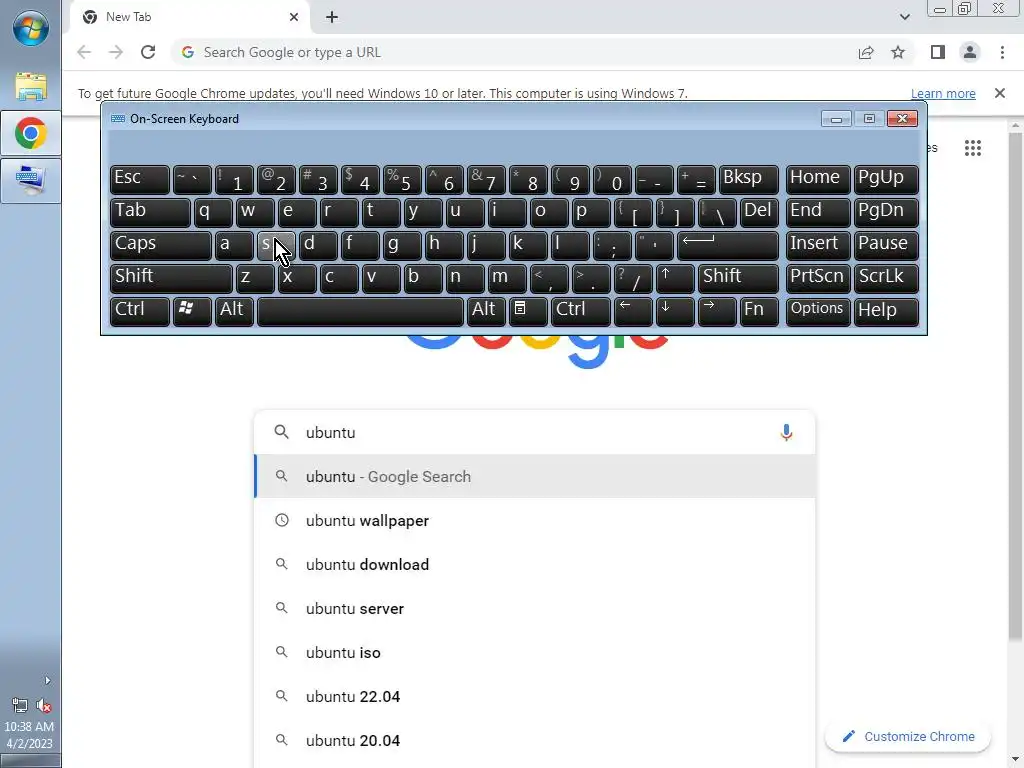Choose 'ubuntu 20.04' suggestion
The image size is (1024, 768).
point(535,741)
